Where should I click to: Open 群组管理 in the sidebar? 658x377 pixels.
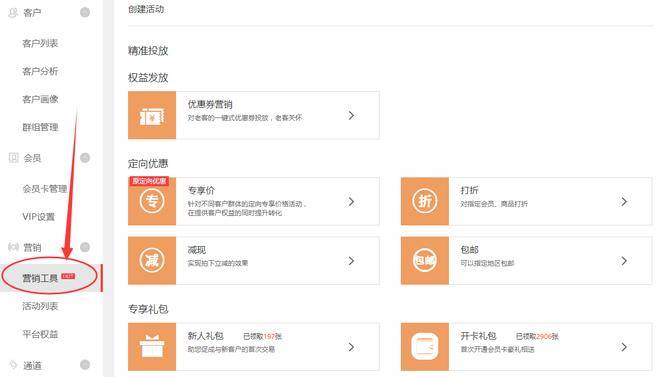coord(40,127)
